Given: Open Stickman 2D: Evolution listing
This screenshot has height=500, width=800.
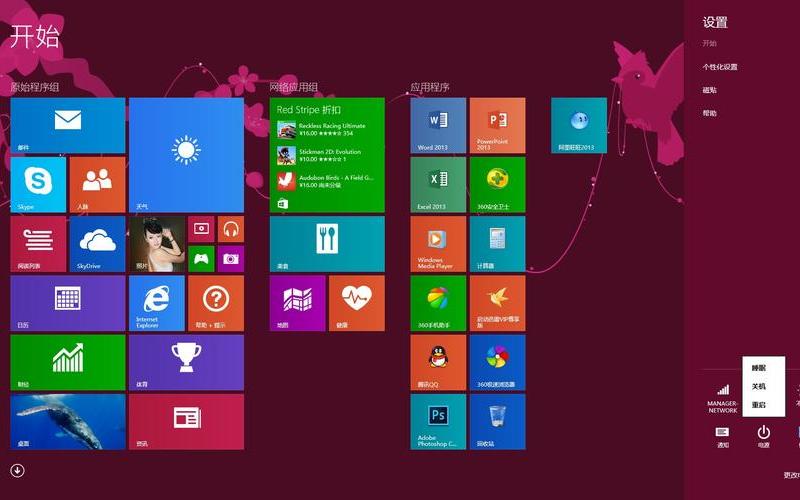Looking at the screenshot, I should pos(319,155).
